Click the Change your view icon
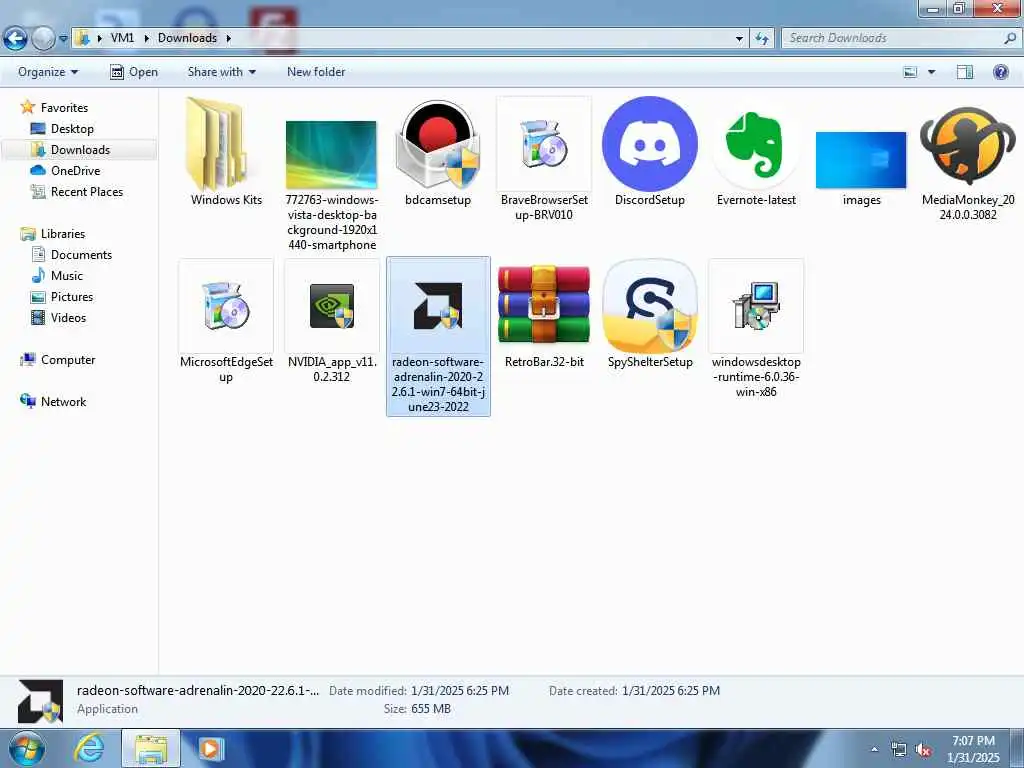Screen dimensions: 1024x768 (x=910, y=72)
